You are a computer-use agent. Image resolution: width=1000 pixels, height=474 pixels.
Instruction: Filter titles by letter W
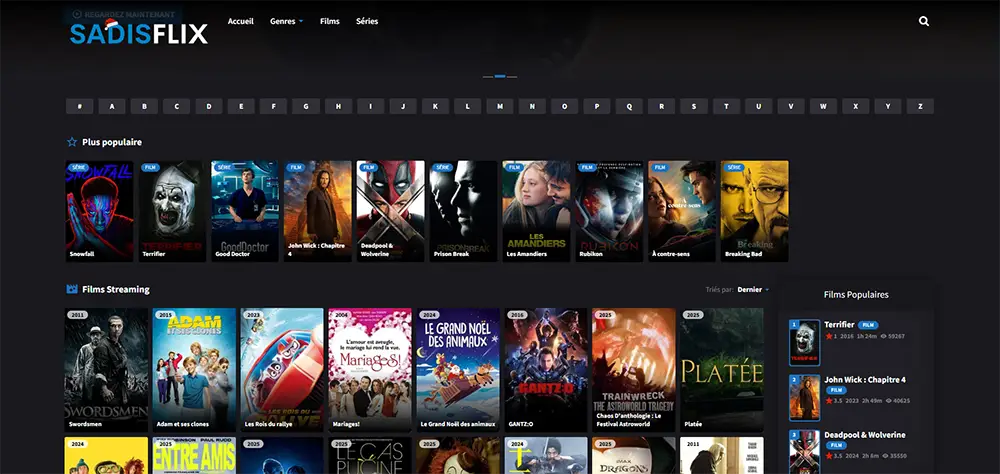pyautogui.click(x=823, y=107)
